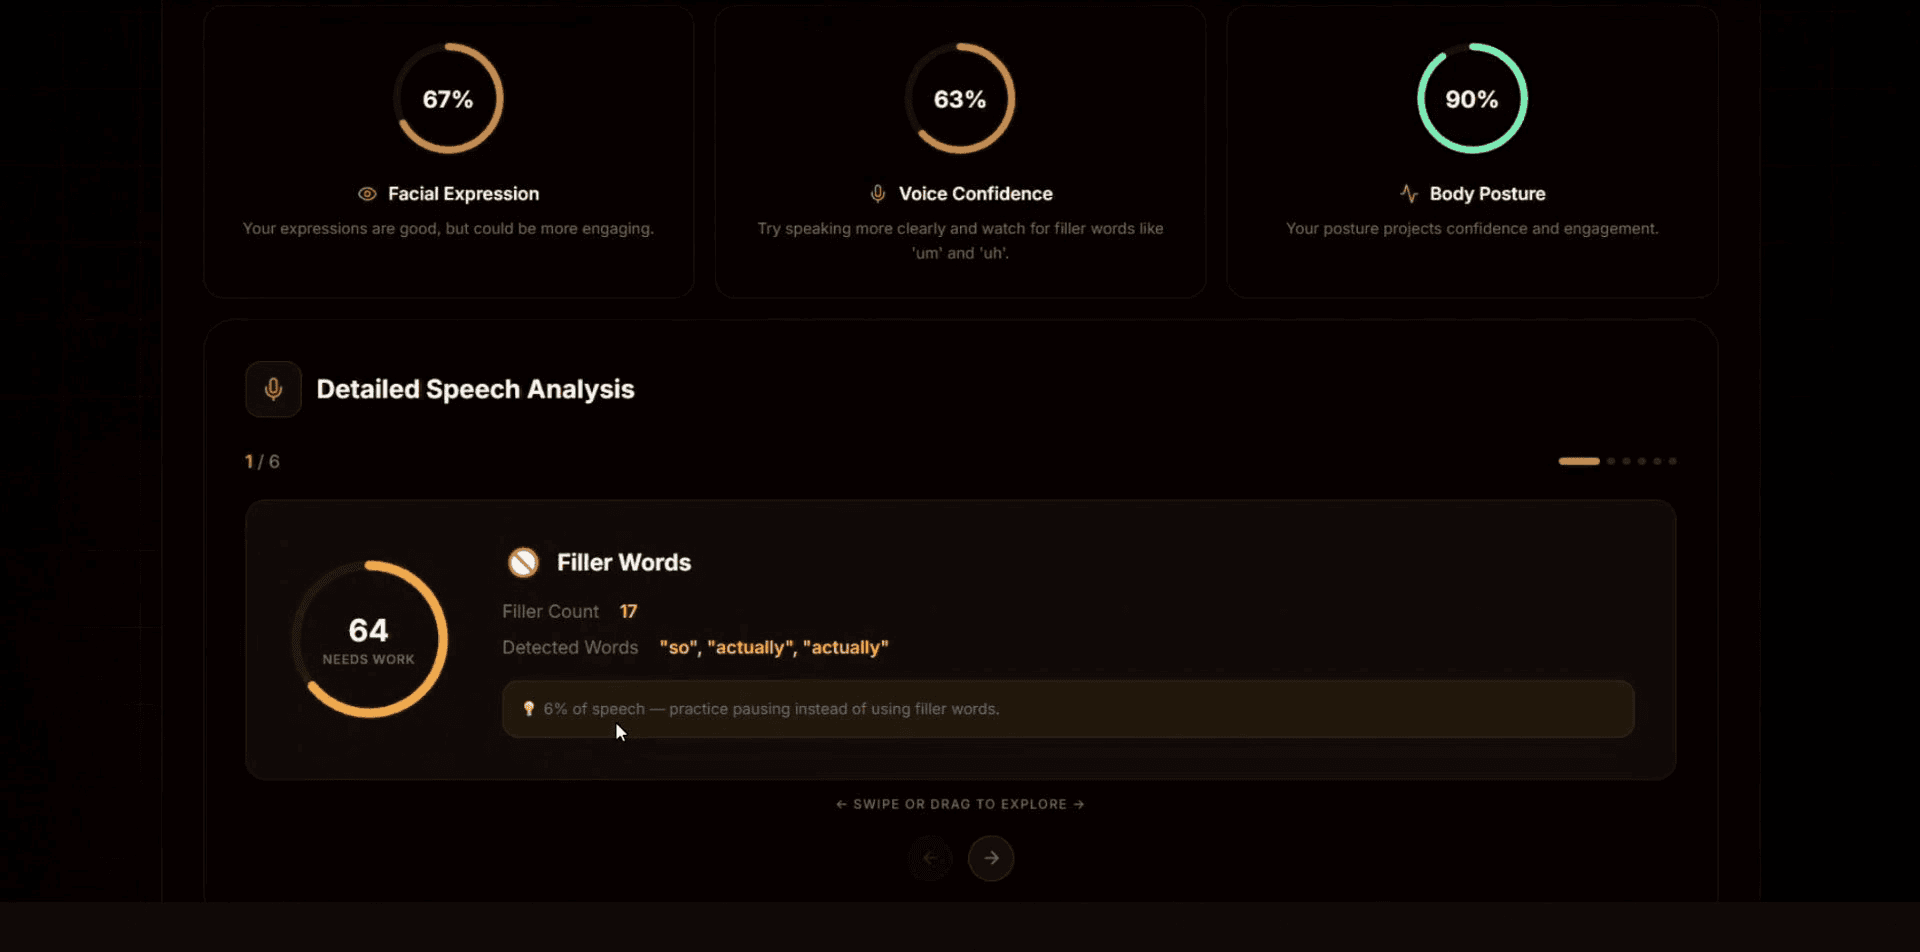
Task: Click the Filler Words prohibition icon
Action: pos(523,563)
